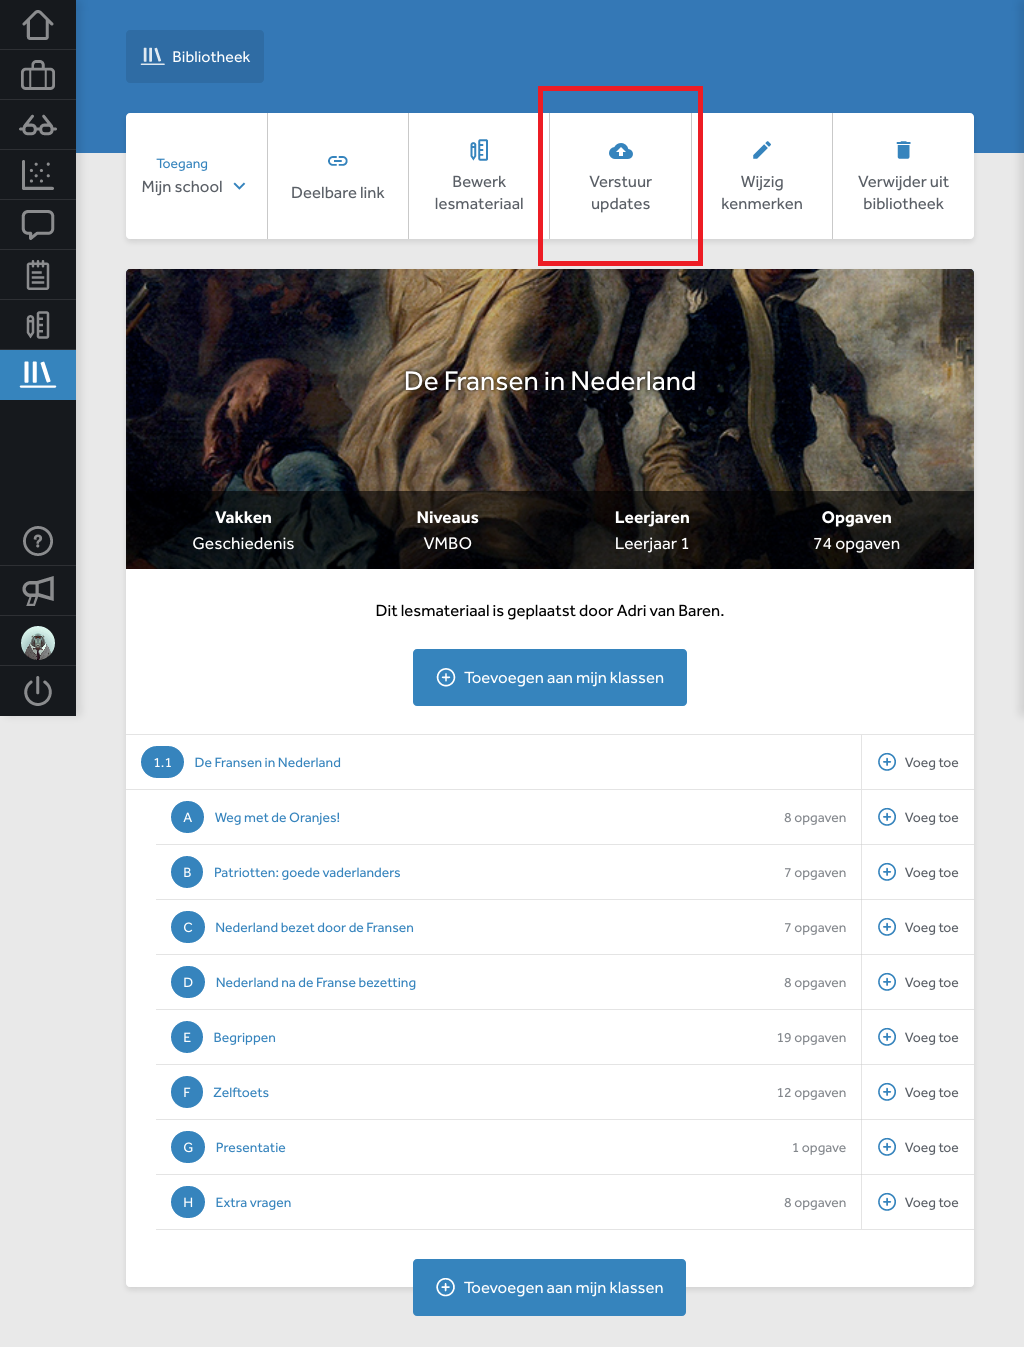The image size is (1024, 1347).
Task: Click the 1.1 chapter badge
Action: (163, 763)
